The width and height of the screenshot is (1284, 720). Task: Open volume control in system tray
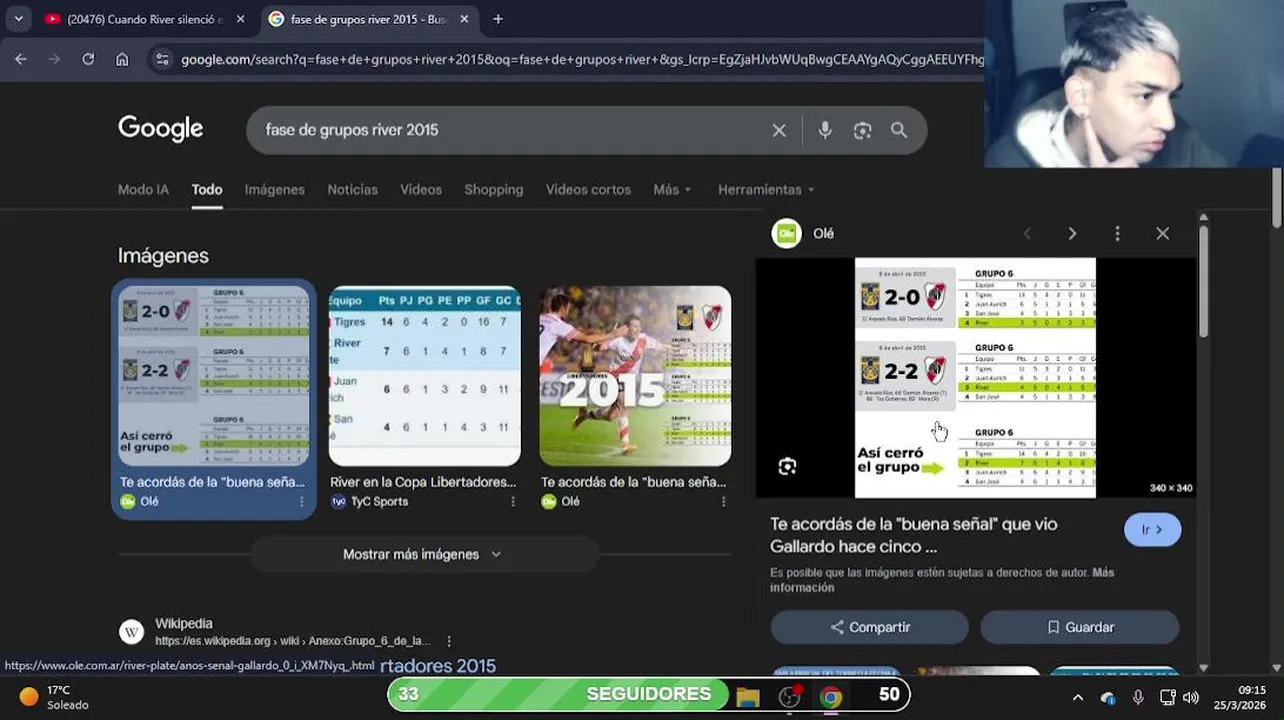coord(1190,697)
